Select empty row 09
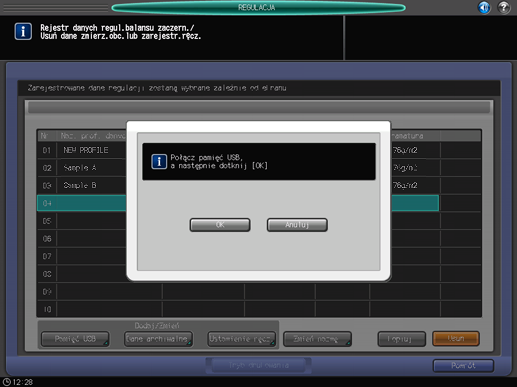This screenshot has height=387, width=517. [259, 292]
